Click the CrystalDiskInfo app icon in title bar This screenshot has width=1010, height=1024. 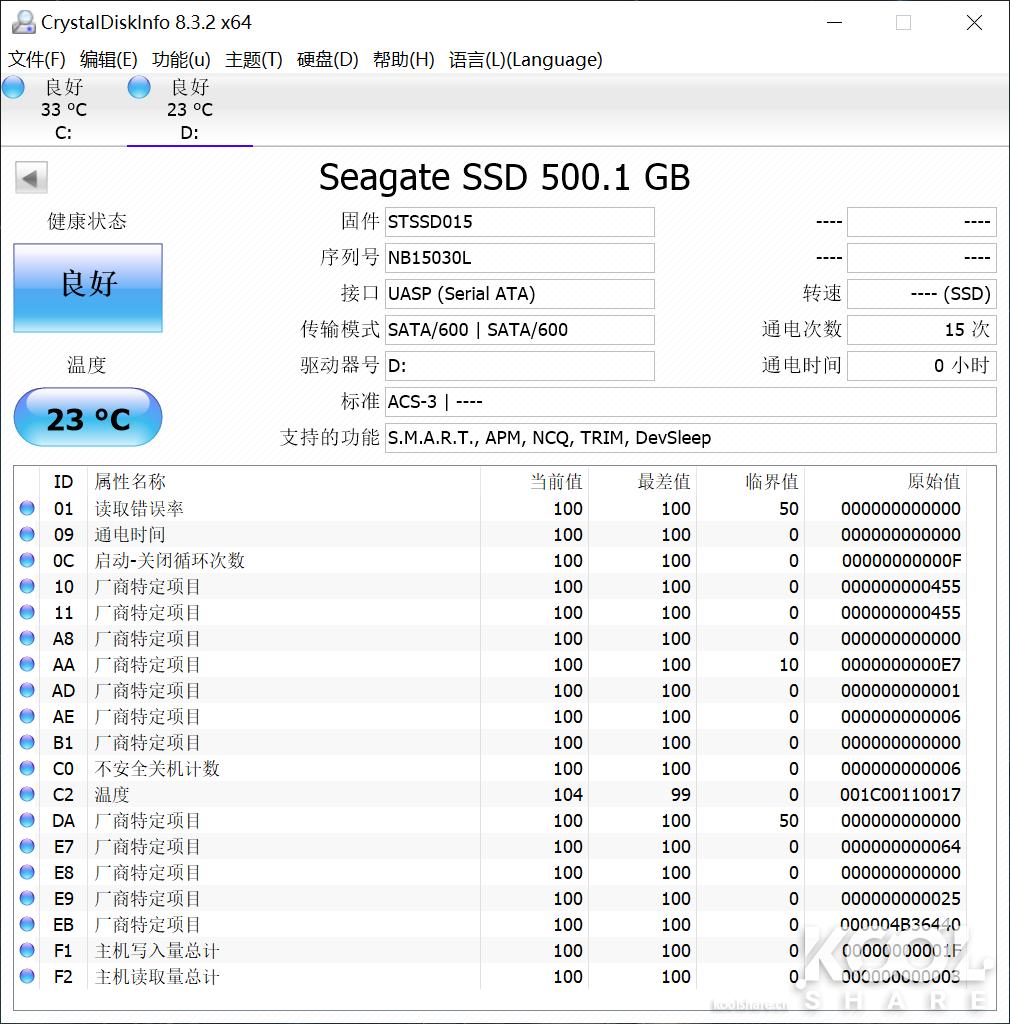tap(22, 22)
